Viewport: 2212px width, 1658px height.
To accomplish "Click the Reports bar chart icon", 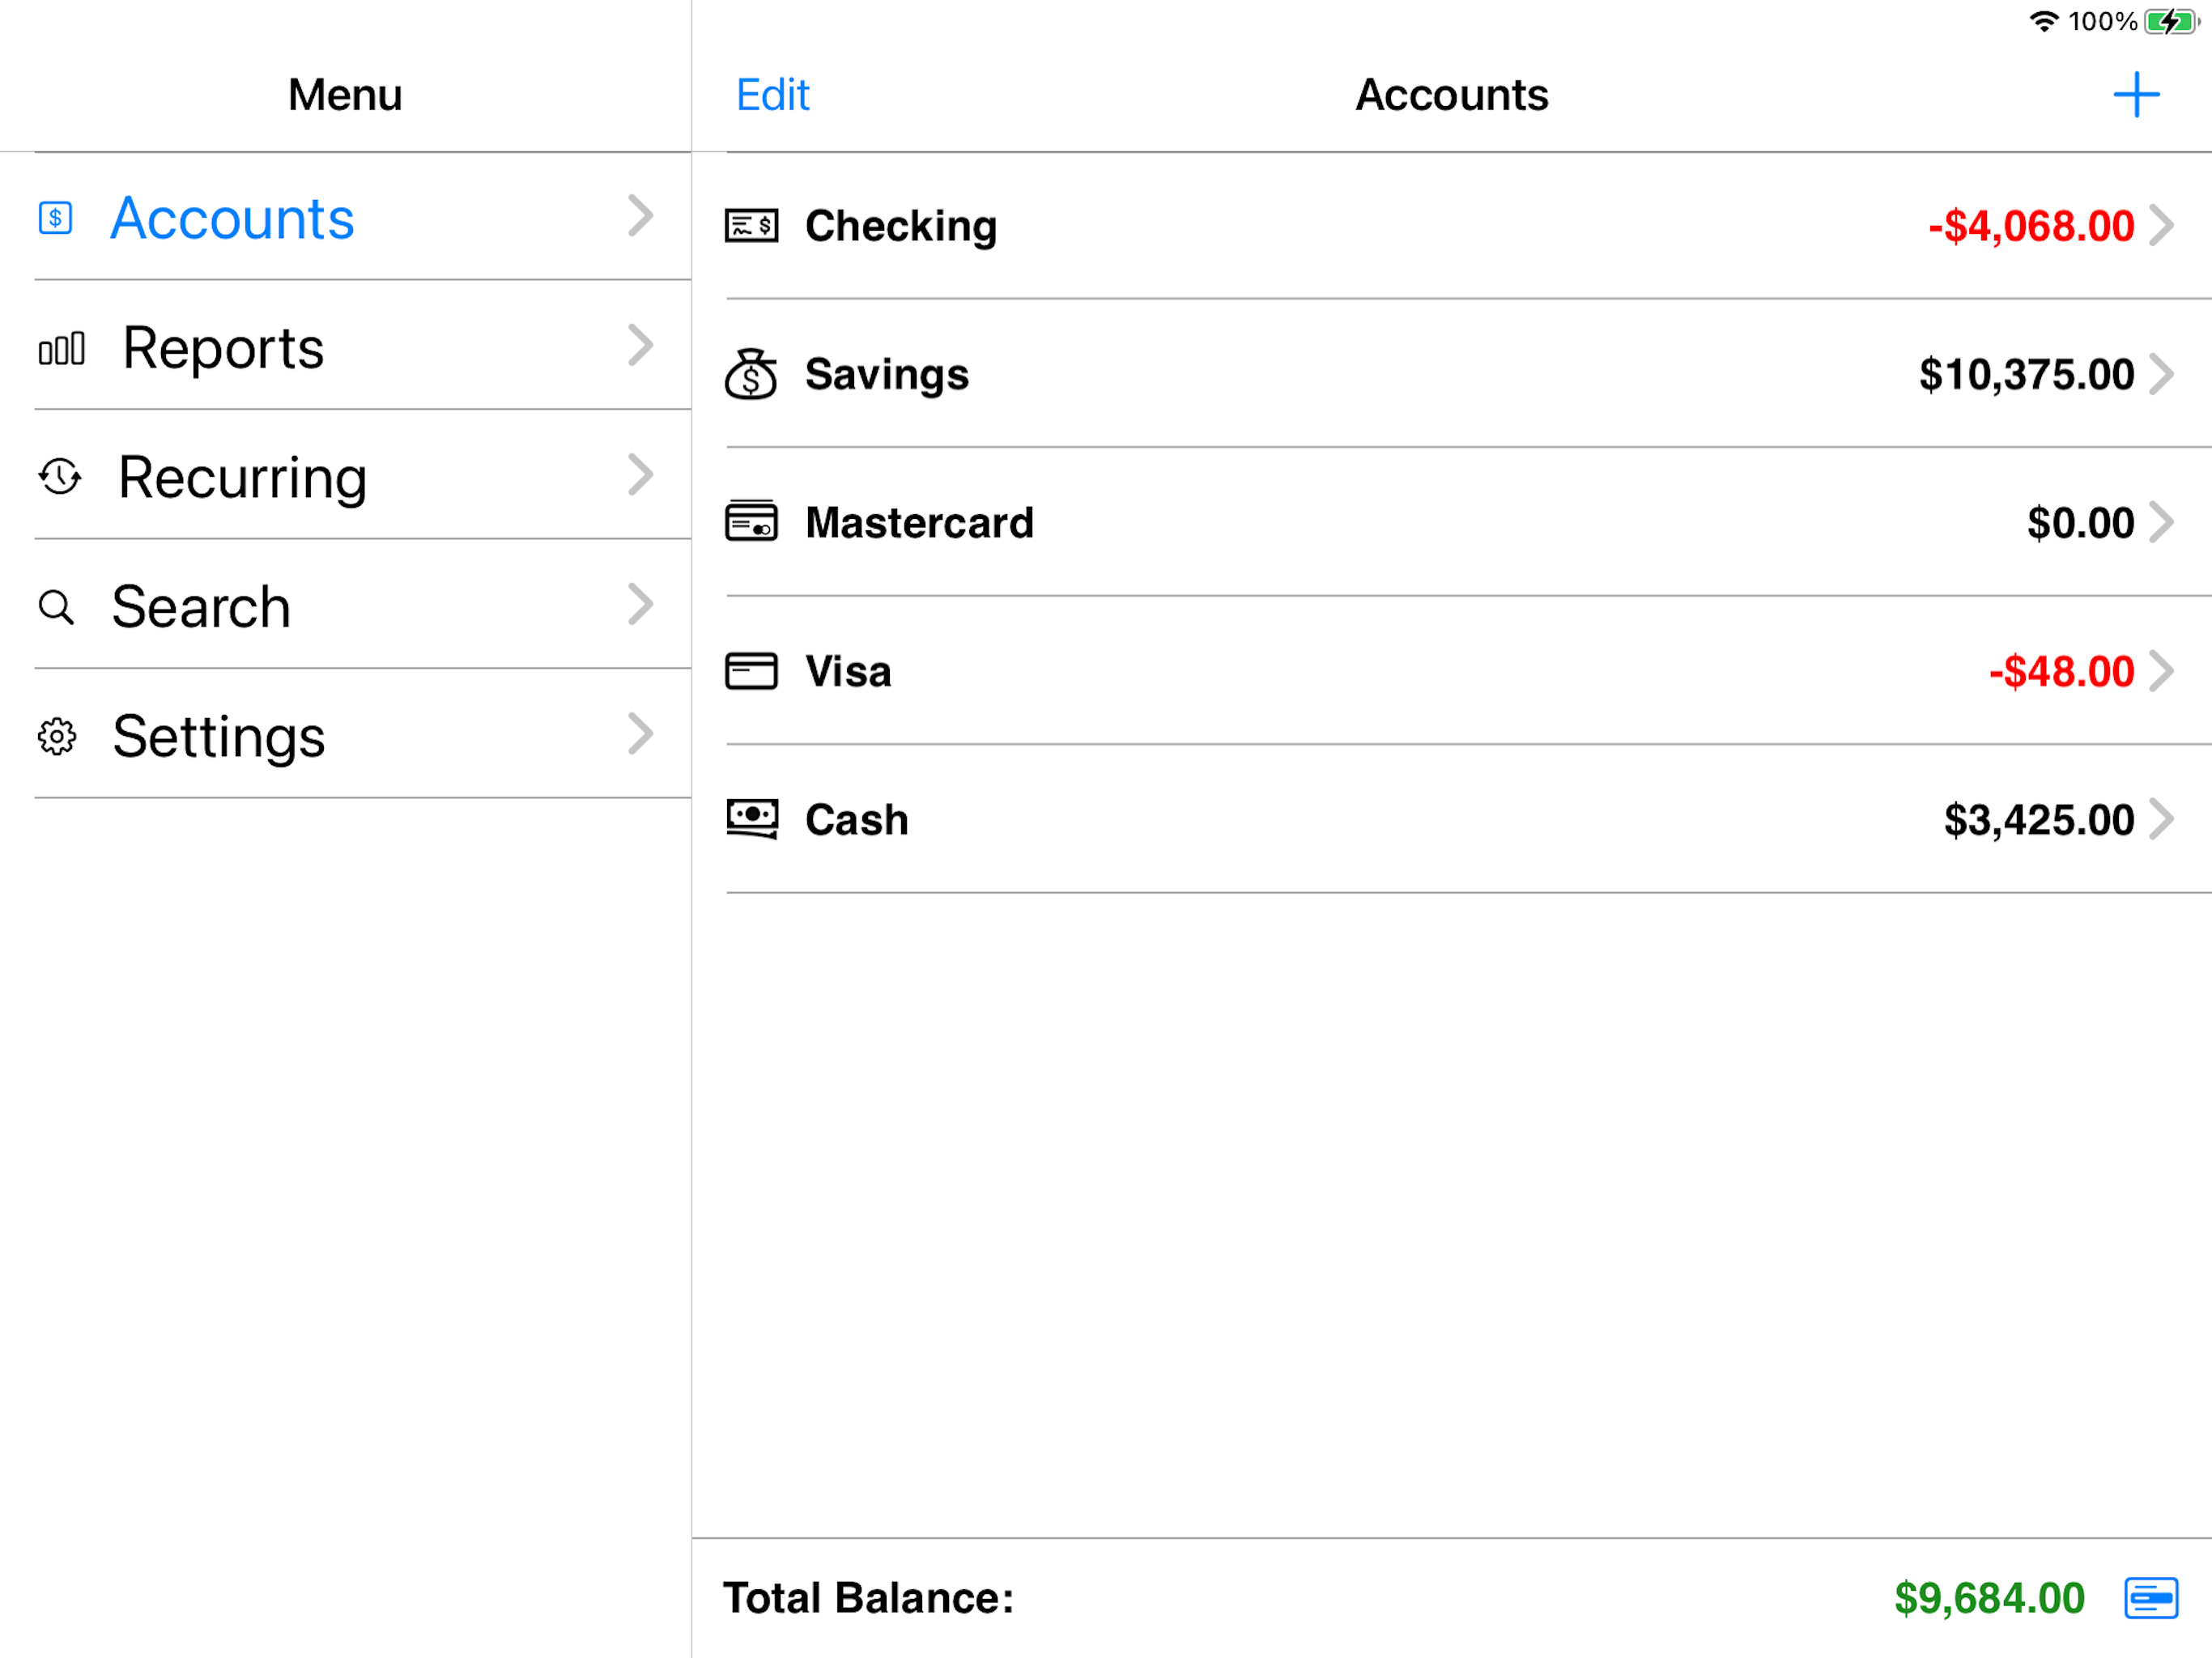I will pyautogui.click(x=61, y=349).
